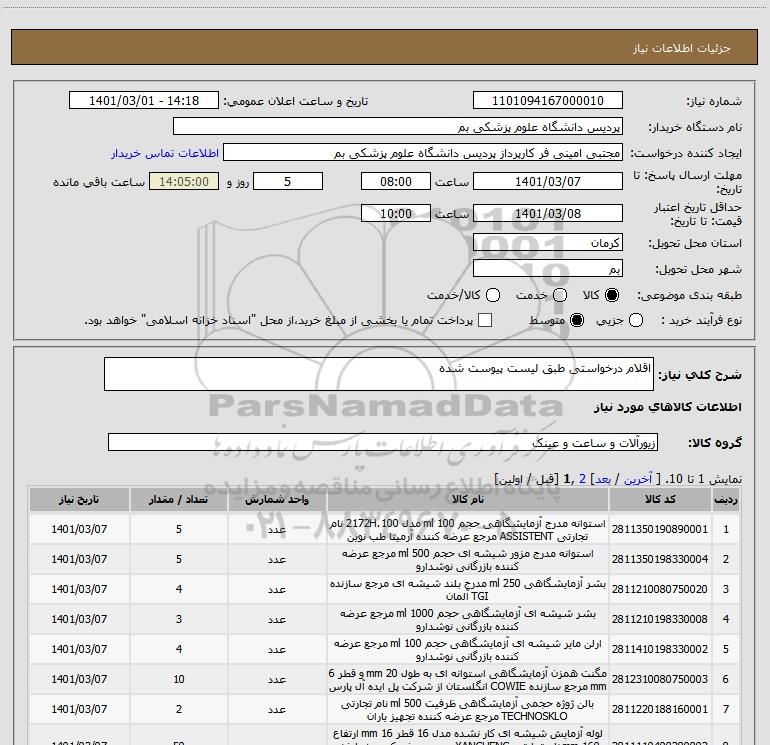Click the price validity date 1401/03/08 field
Image resolution: width=770 pixels, height=745 pixels.
548,214
